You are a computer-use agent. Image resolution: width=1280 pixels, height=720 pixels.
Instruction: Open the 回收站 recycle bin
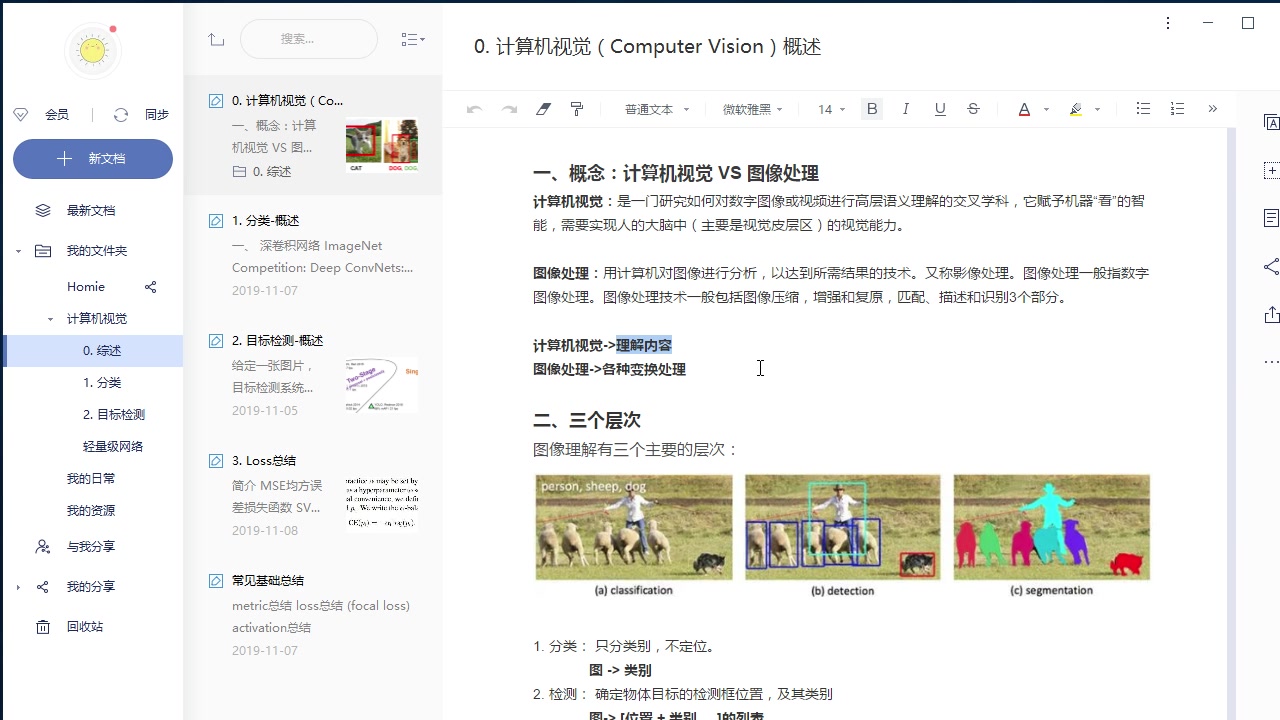(85, 627)
